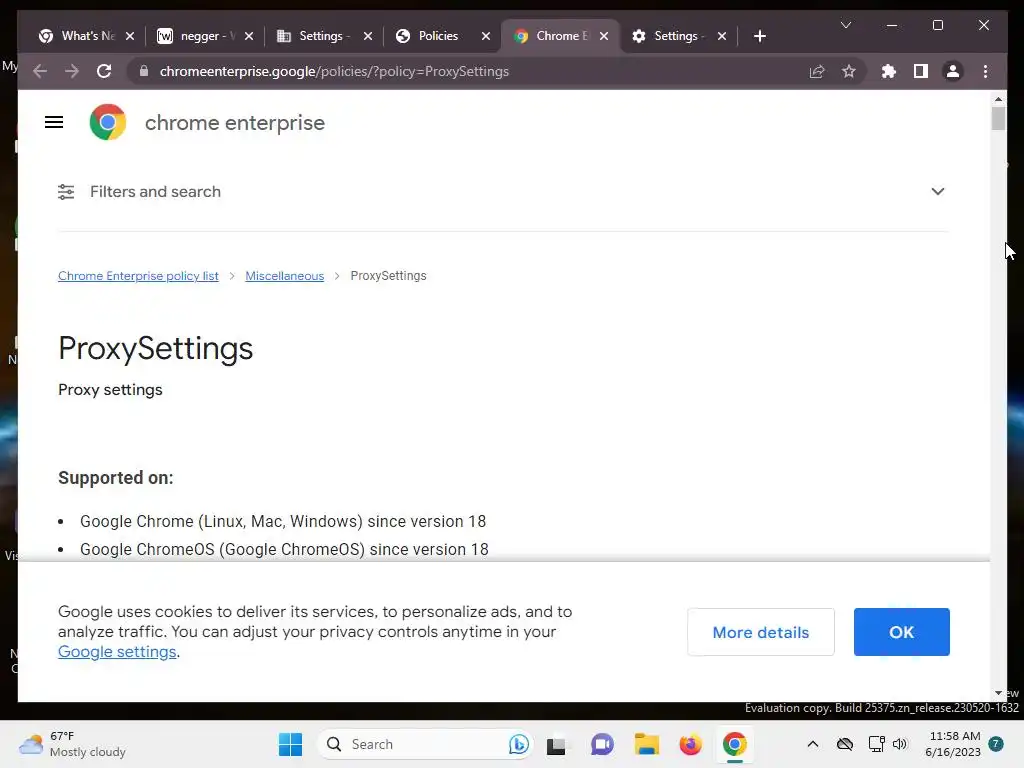Open Chrome Enterprise policy list breadcrumb
This screenshot has width=1024, height=768.
coord(138,276)
